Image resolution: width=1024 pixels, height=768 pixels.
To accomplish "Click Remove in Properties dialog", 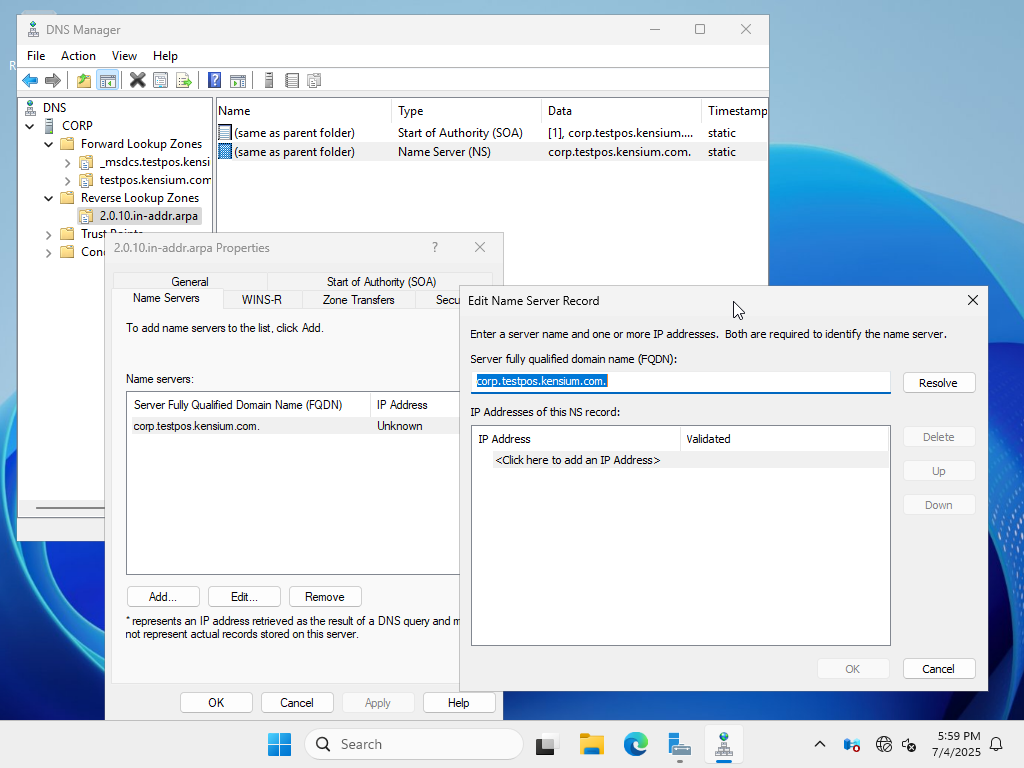I will pyautogui.click(x=325, y=596).
